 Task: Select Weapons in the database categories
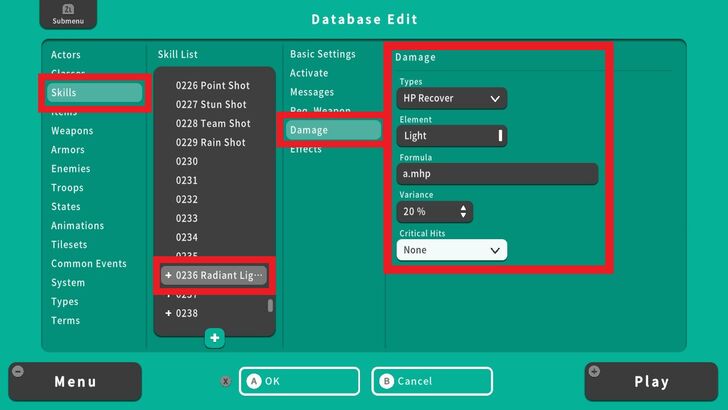[x=72, y=131]
